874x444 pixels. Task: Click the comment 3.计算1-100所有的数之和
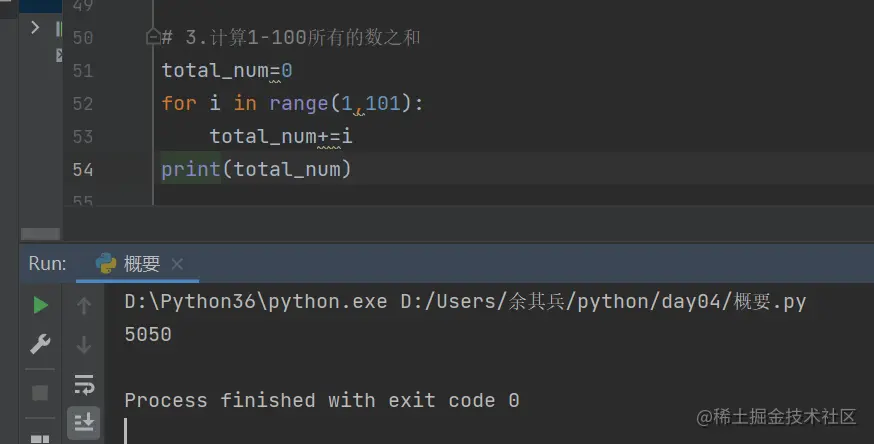click(290, 38)
